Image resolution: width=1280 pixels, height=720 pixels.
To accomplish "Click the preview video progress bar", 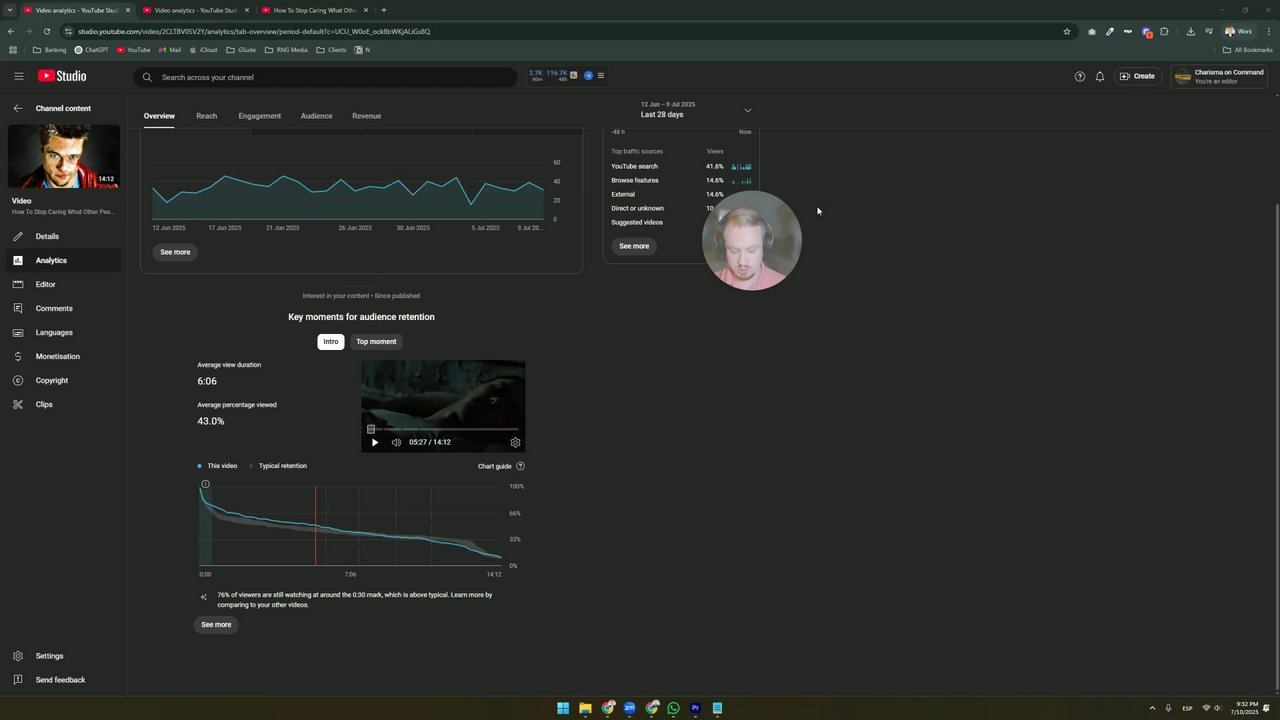I will point(443,429).
